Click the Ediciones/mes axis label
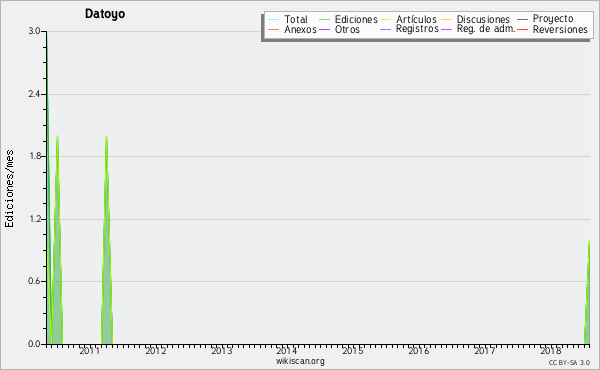This screenshot has height=370, width=600. (x=9, y=189)
